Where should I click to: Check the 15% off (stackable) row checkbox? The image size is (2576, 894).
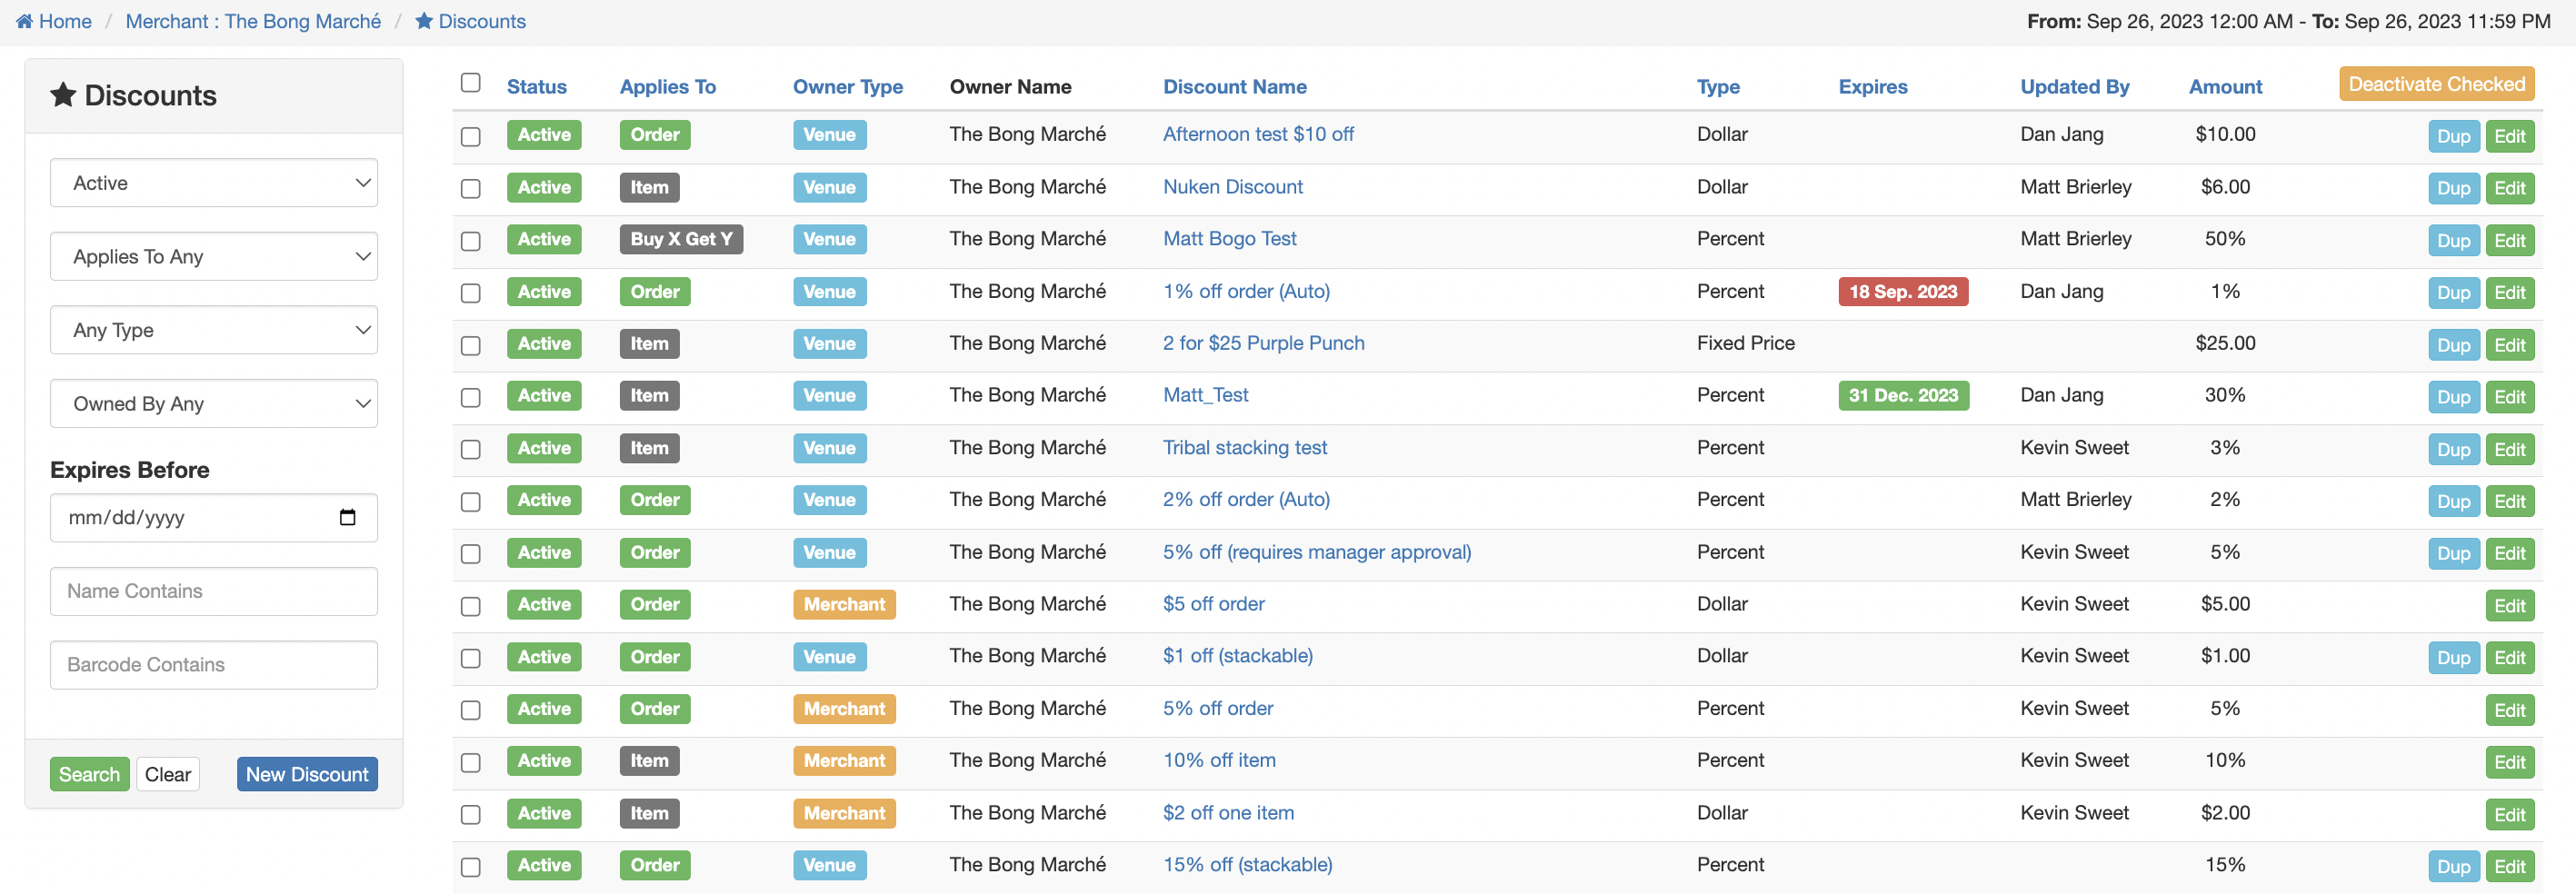pos(470,867)
